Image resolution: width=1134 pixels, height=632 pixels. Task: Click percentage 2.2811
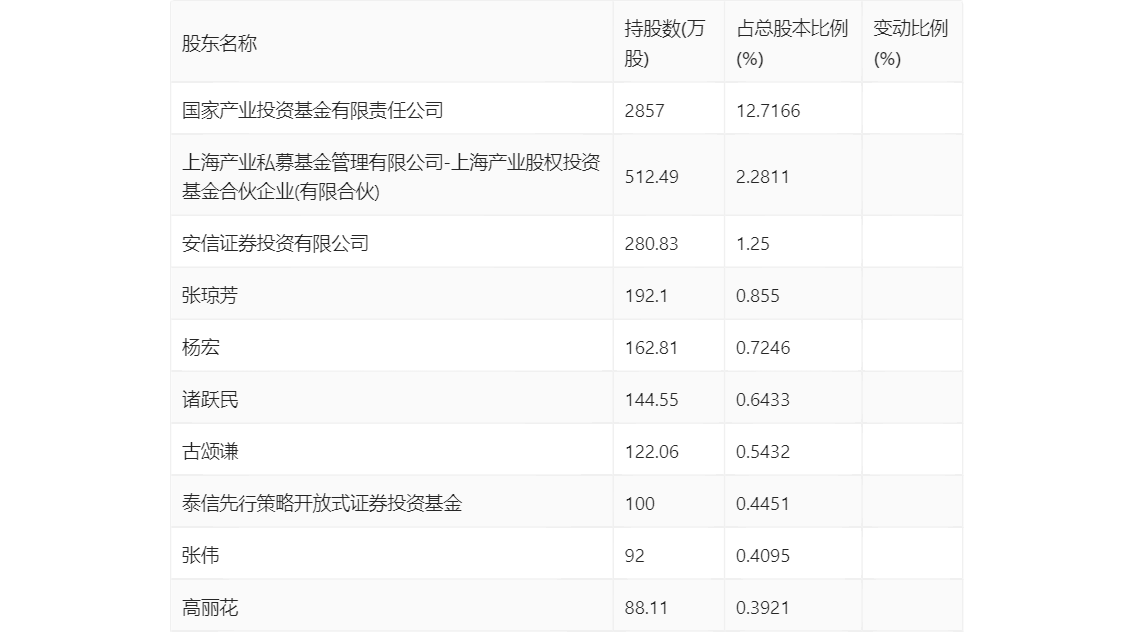pos(762,177)
